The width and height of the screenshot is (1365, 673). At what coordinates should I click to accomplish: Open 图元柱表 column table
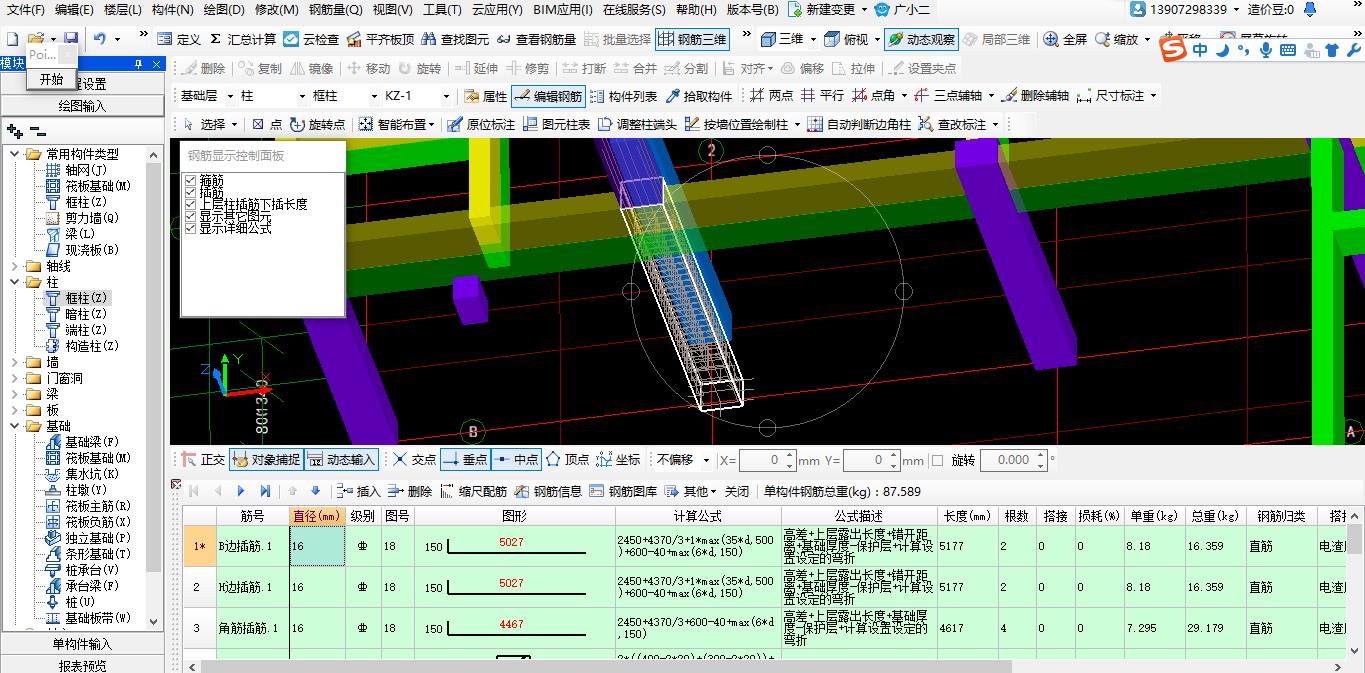[556, 124]
